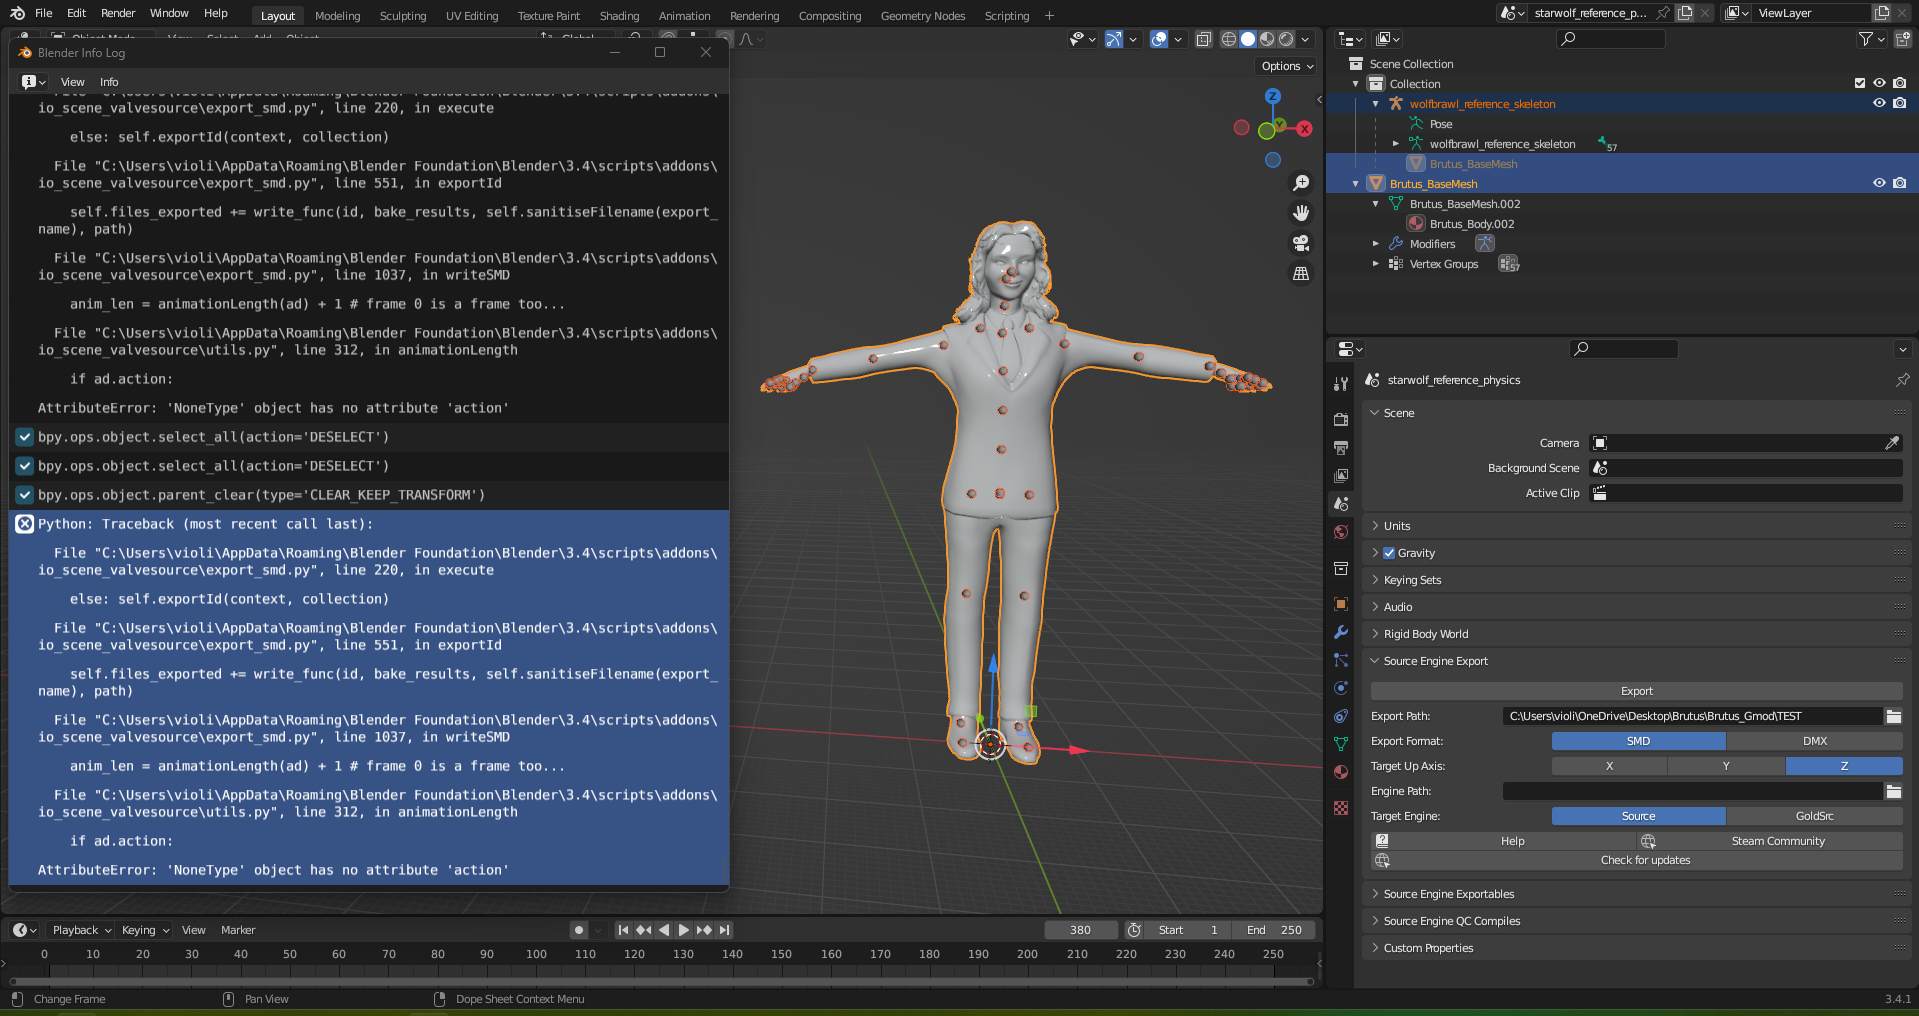This screenshot has width=1919, height=1016.
Task: Hide Brutus_BaseMesh using its eye icon
Action: coord(1880,183)
